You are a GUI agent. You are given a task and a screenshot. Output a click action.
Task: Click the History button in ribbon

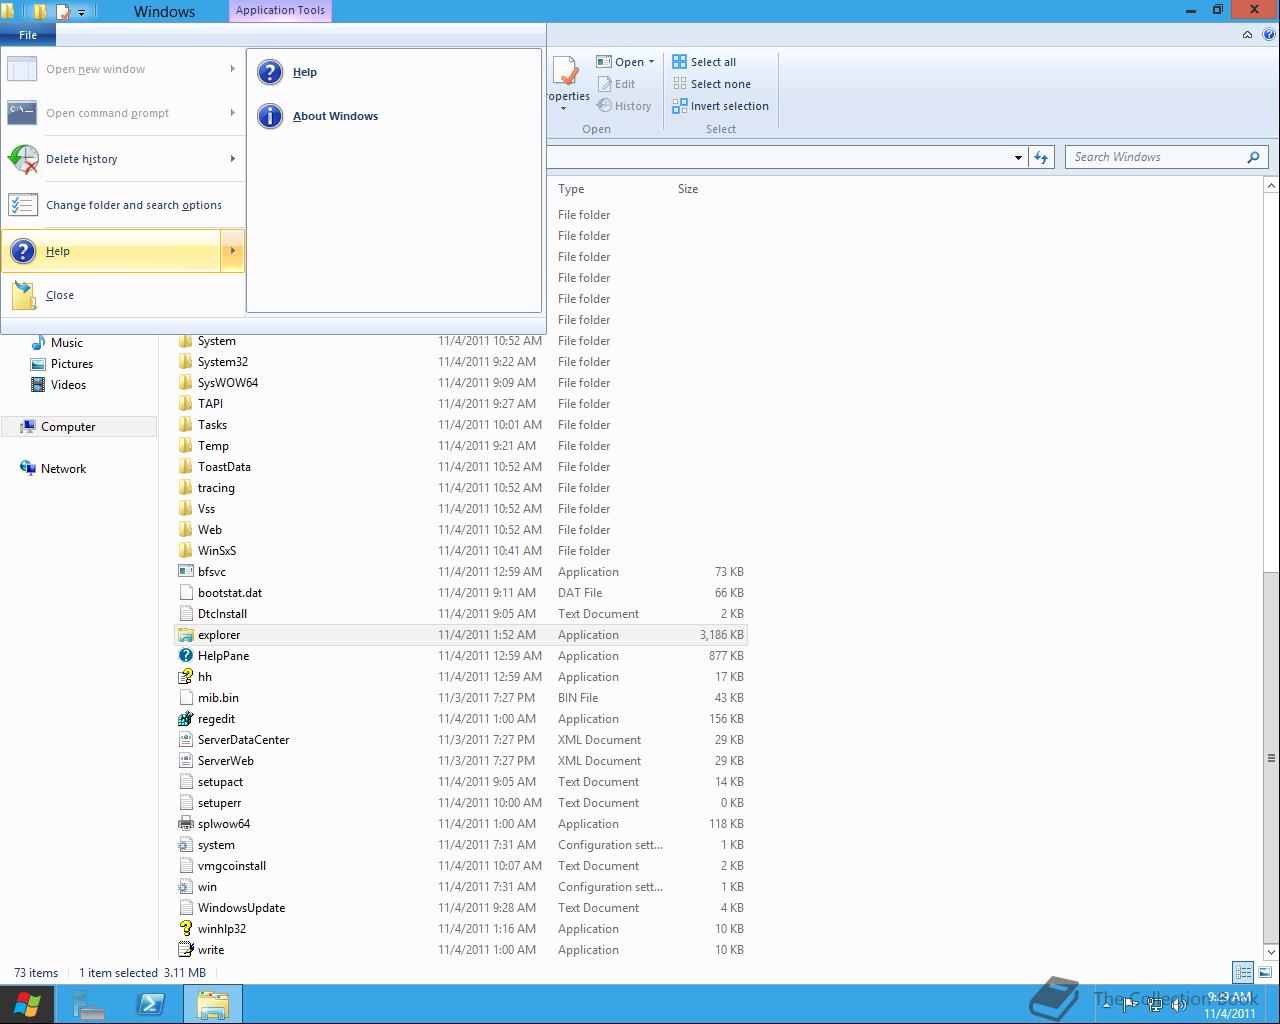coord(624,106)
